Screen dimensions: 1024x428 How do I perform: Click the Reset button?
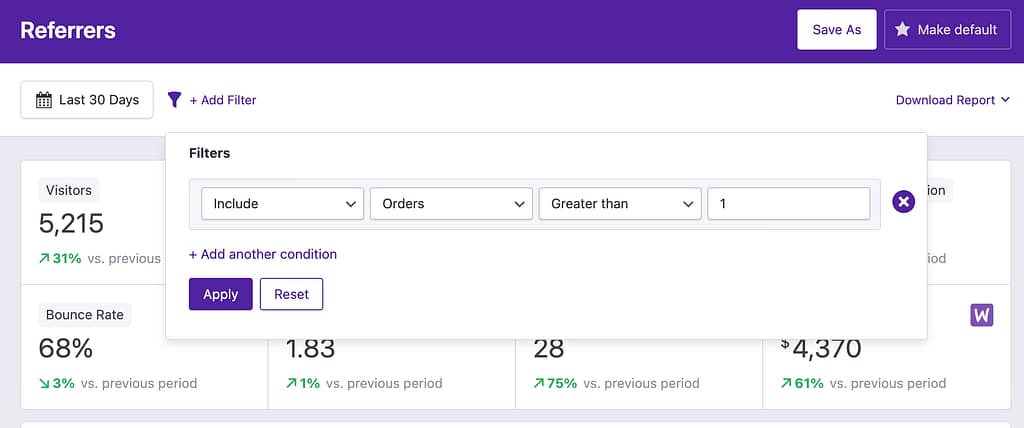tap(291, 294)
